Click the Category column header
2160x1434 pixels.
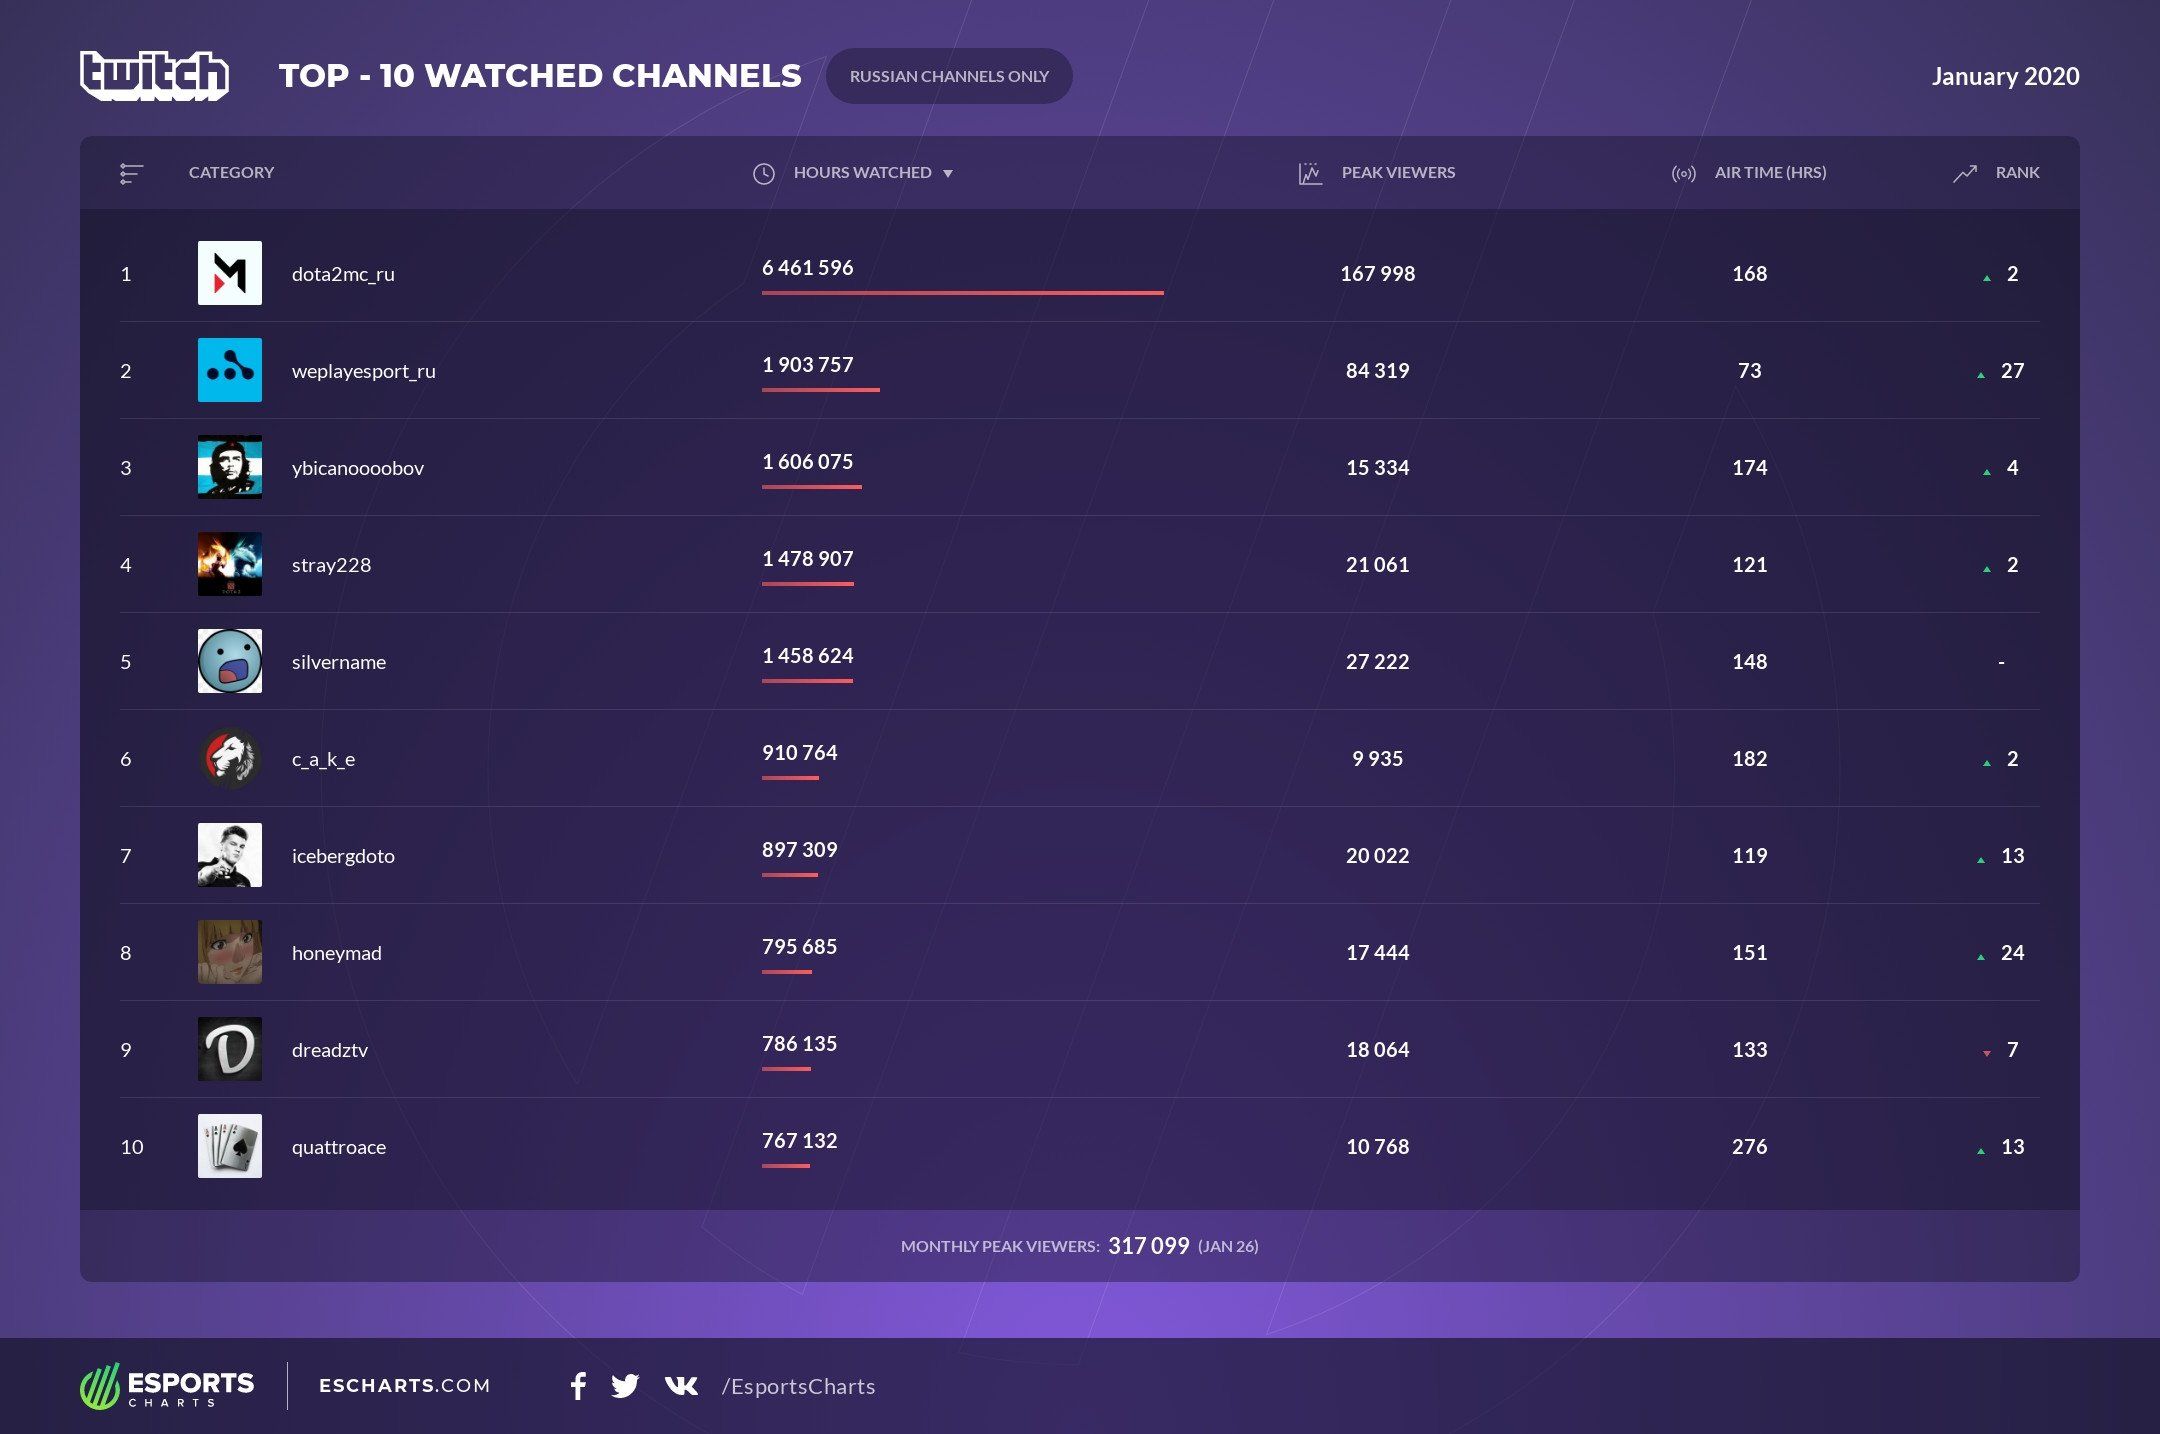(x=231, y=172)
